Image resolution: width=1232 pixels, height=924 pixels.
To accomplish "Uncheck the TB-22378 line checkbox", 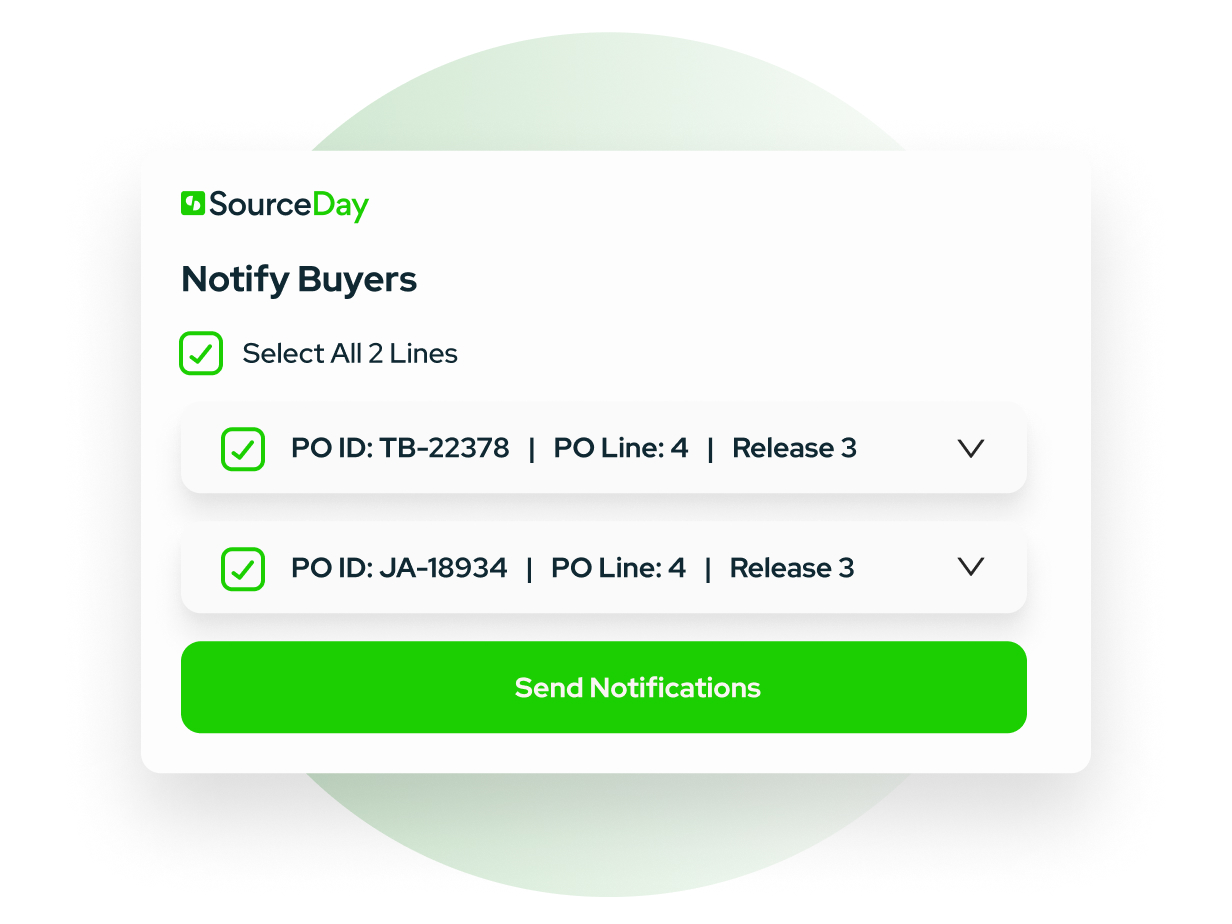I will pos(242,449).
